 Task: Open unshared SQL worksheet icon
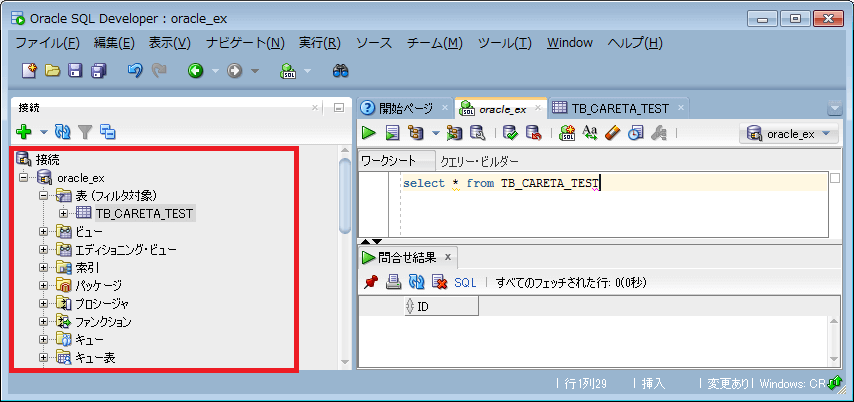(567, 132)
